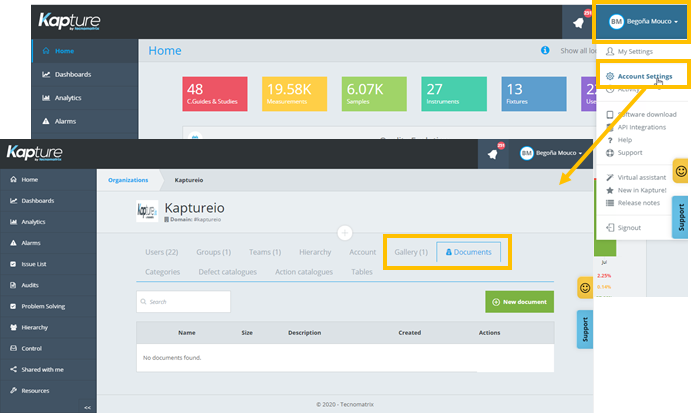Click Shared with me share icon
The image size is (691, 413).
click(x=13, y=369)
